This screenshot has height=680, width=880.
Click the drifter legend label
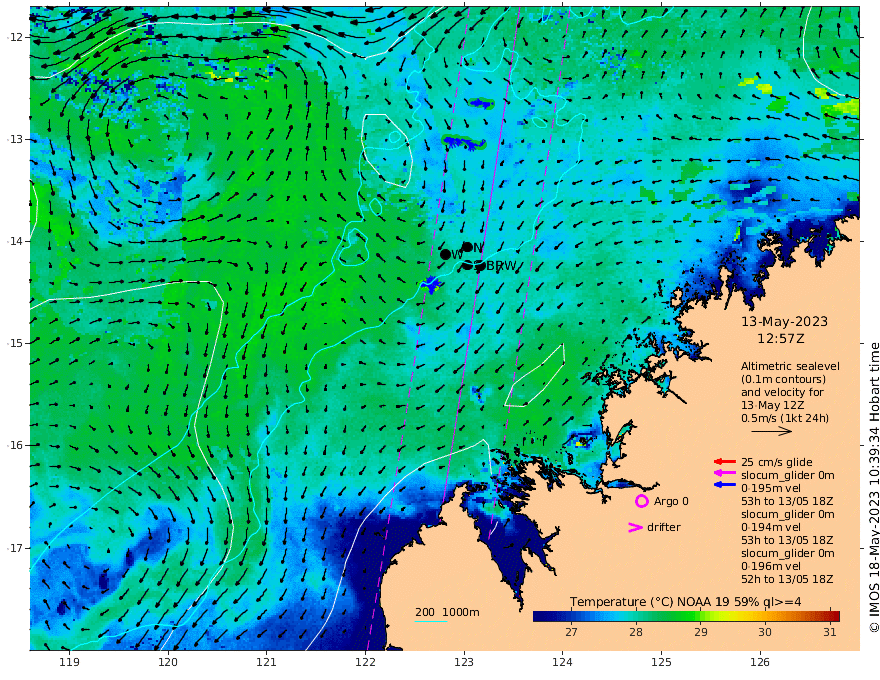coord(664,527)
